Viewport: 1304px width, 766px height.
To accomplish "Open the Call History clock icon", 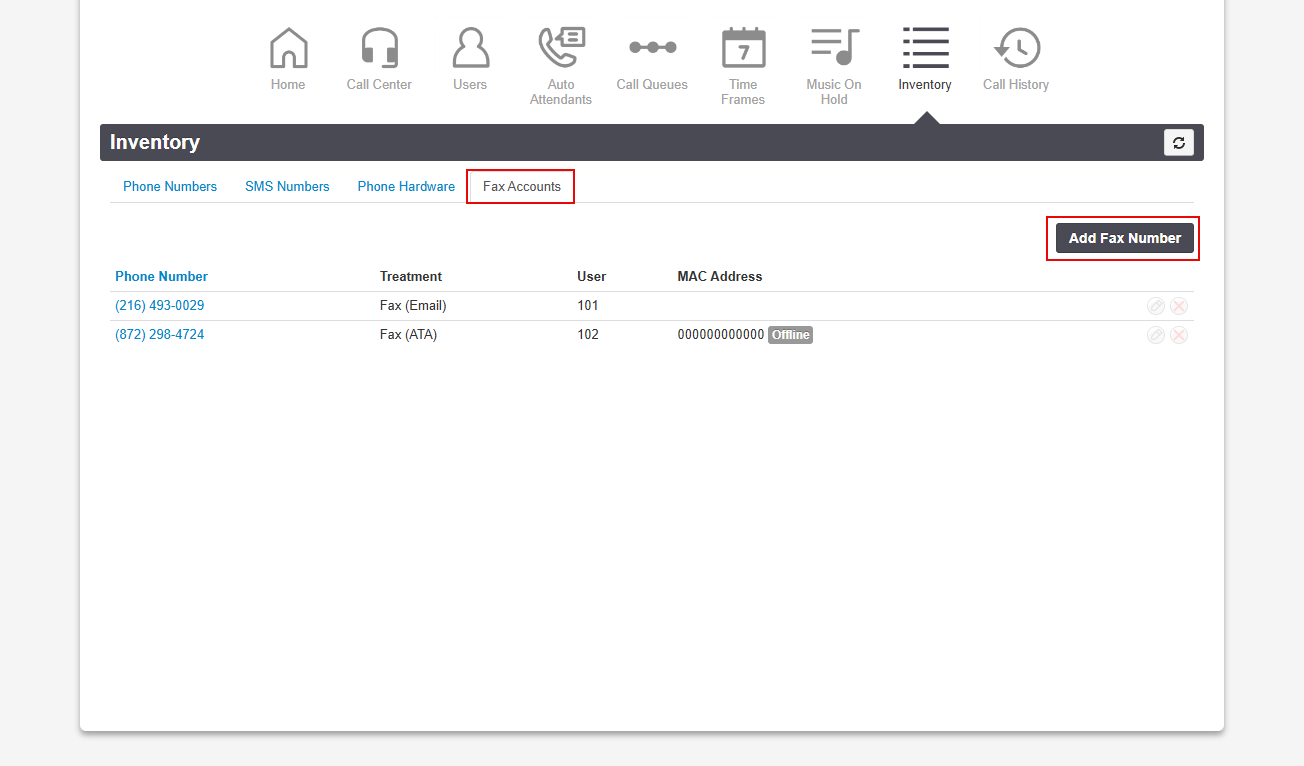I will (x=1016, y=48).
